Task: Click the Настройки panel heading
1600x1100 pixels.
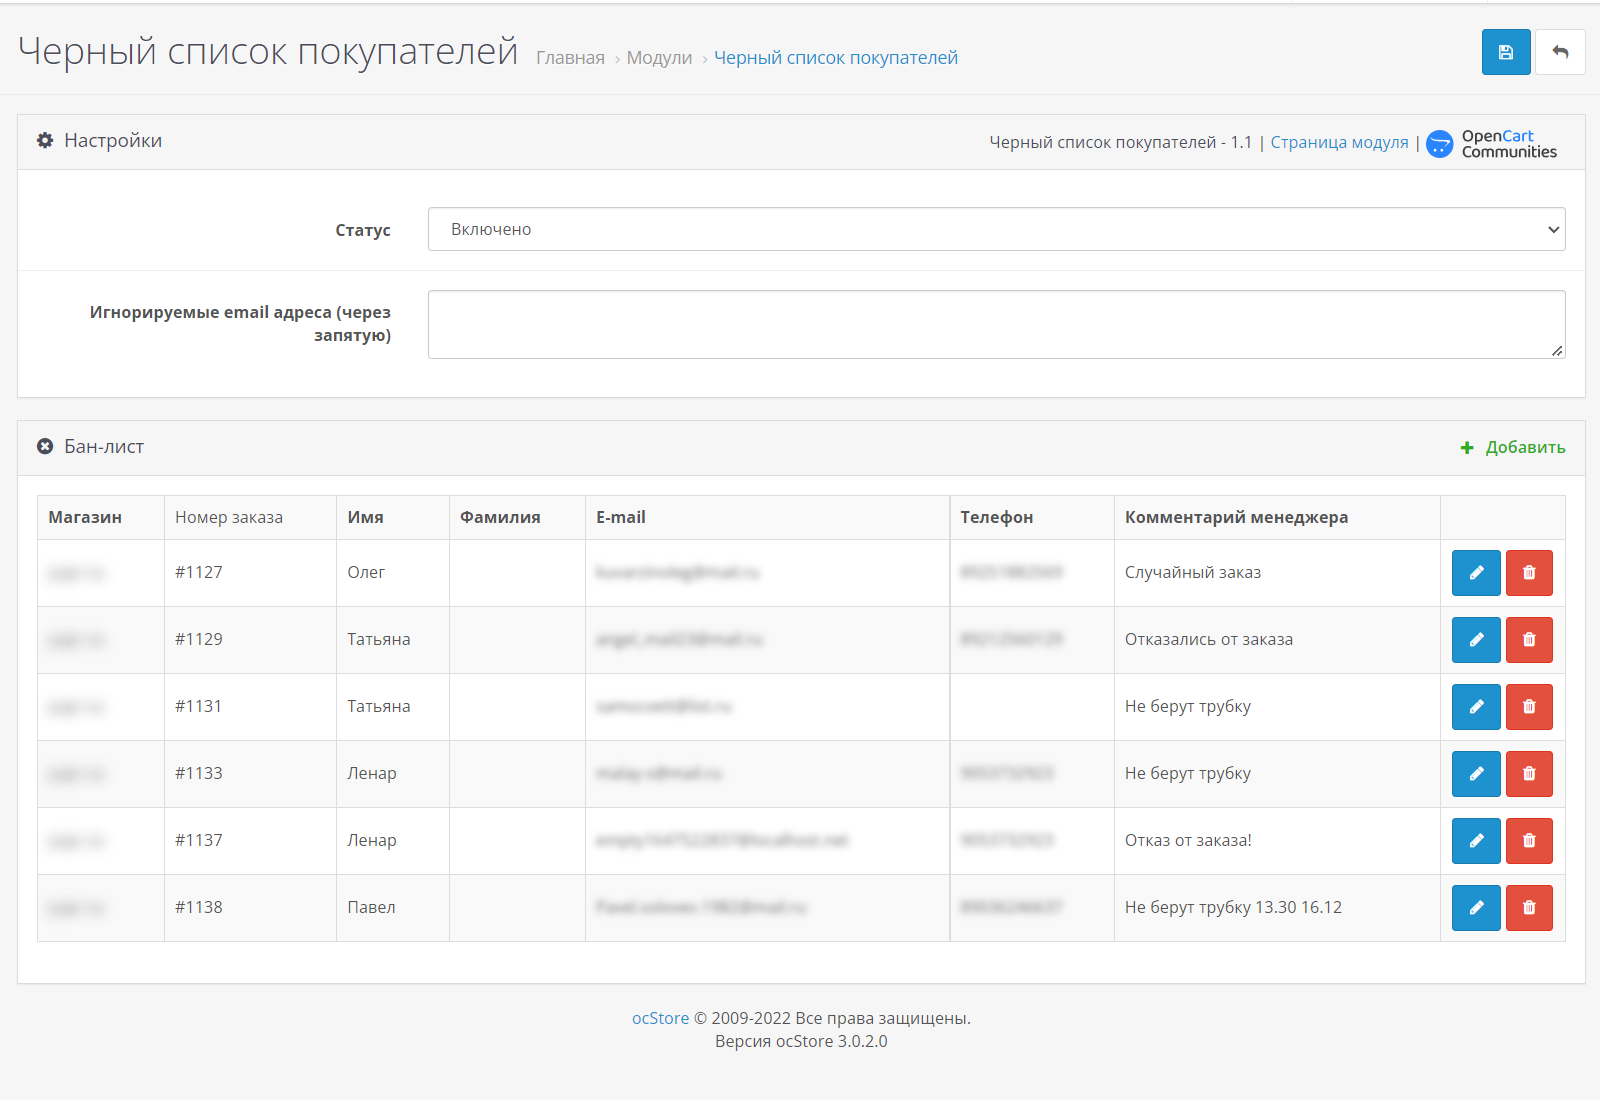Action: click(99, 141)
